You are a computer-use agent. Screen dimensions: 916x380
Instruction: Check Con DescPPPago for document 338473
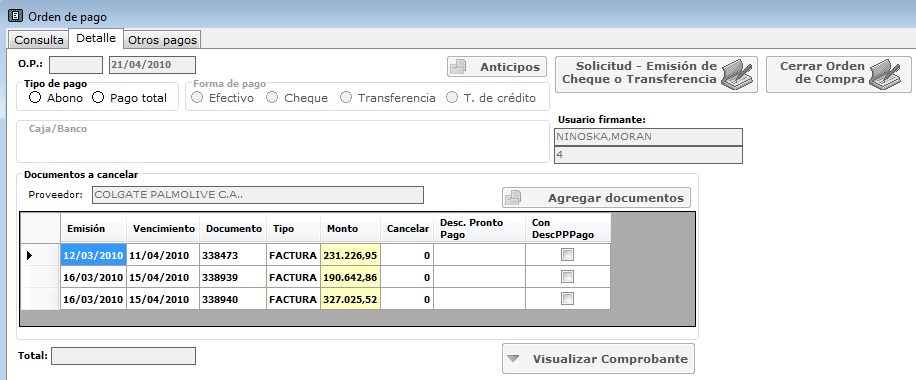[x=567, y=255]
